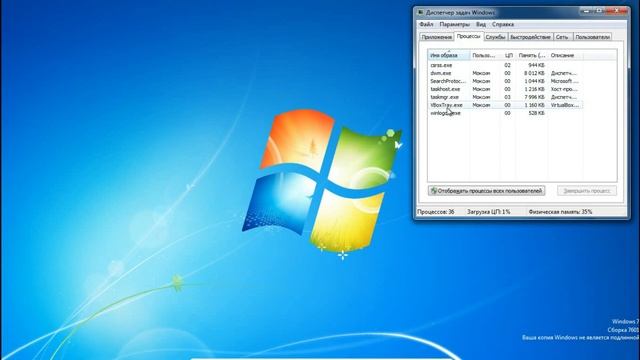This screenshot has width=640, height=360.
Task: Click the shield icon on show-all-users button
Action: [433, 191]
